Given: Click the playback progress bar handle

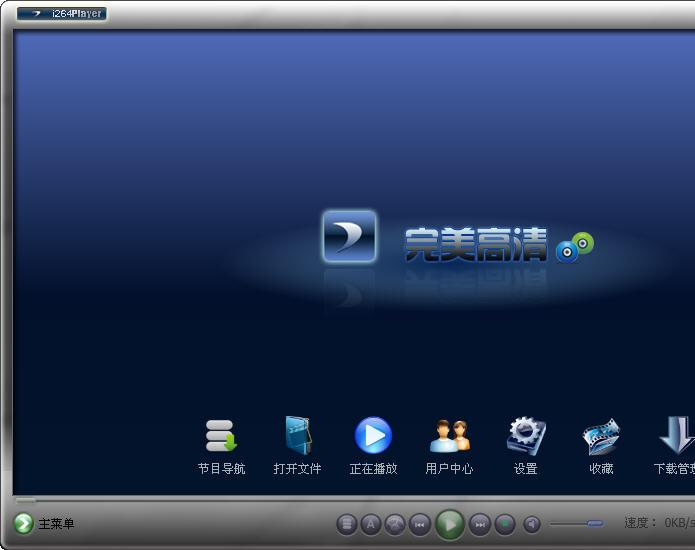Looking at the screenshot, I should (26, 500).
